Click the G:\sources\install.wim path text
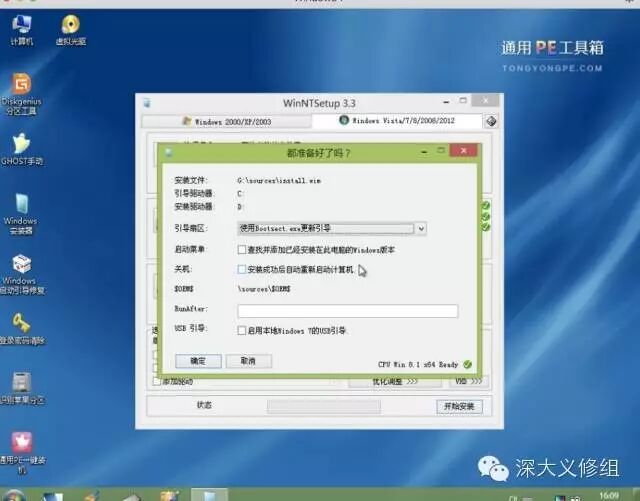This screenshot has height=501, width=640. (x=279, y=180)
